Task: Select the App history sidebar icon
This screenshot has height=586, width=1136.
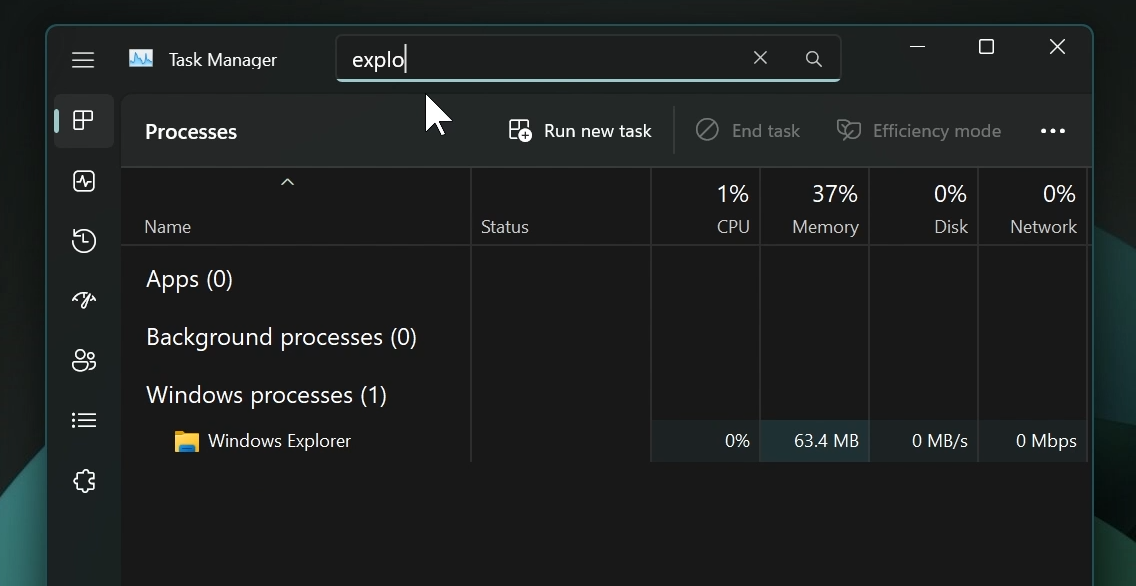Action: click(x=83, y=241)
